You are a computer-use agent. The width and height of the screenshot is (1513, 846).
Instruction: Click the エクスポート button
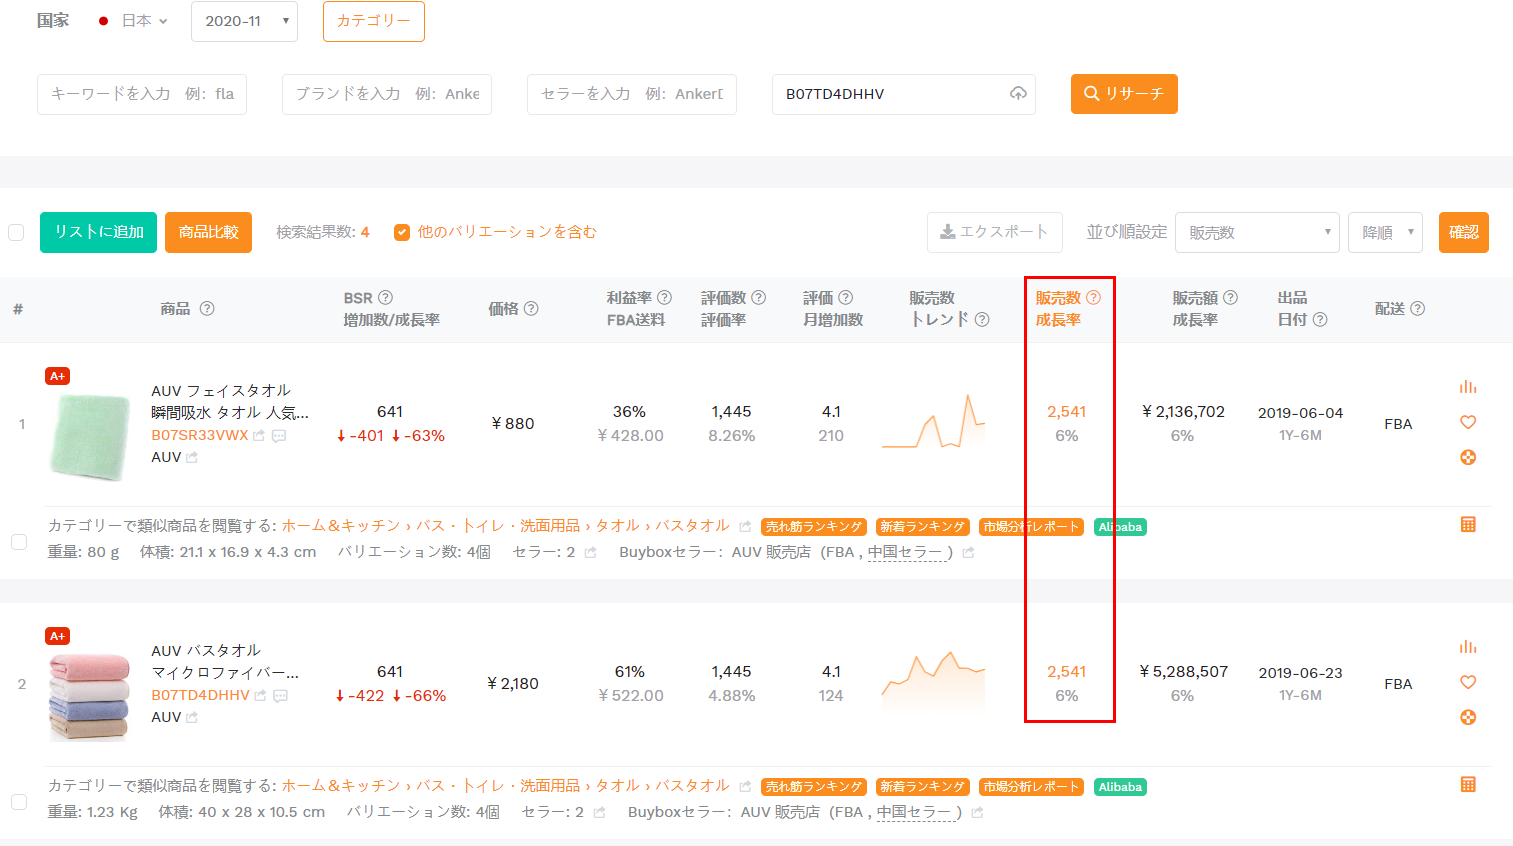tap(994, 232)
